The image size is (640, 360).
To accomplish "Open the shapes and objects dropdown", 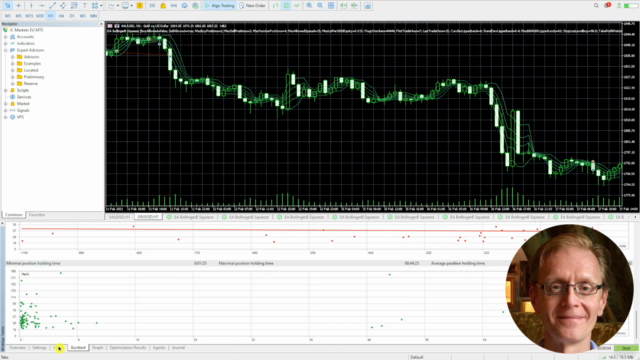I will [97, 6].
